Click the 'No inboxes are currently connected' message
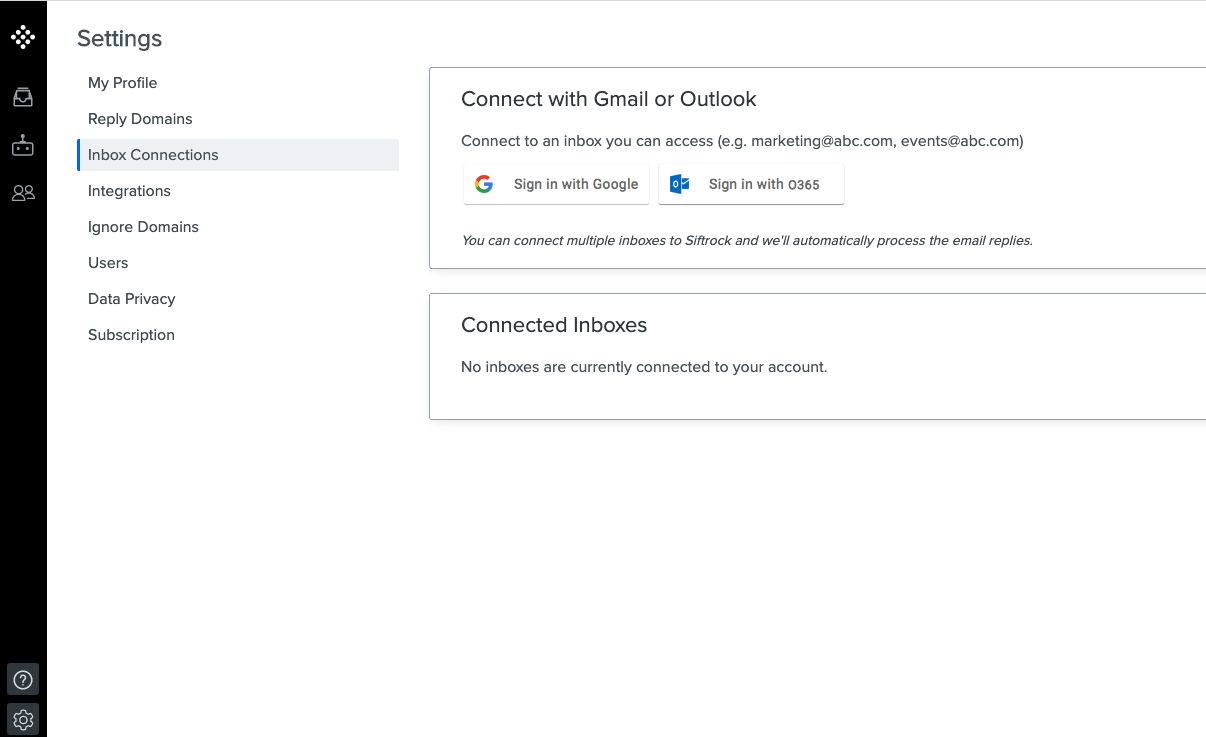The width and height of the screenshot is (1206, 737). [644, 367]
